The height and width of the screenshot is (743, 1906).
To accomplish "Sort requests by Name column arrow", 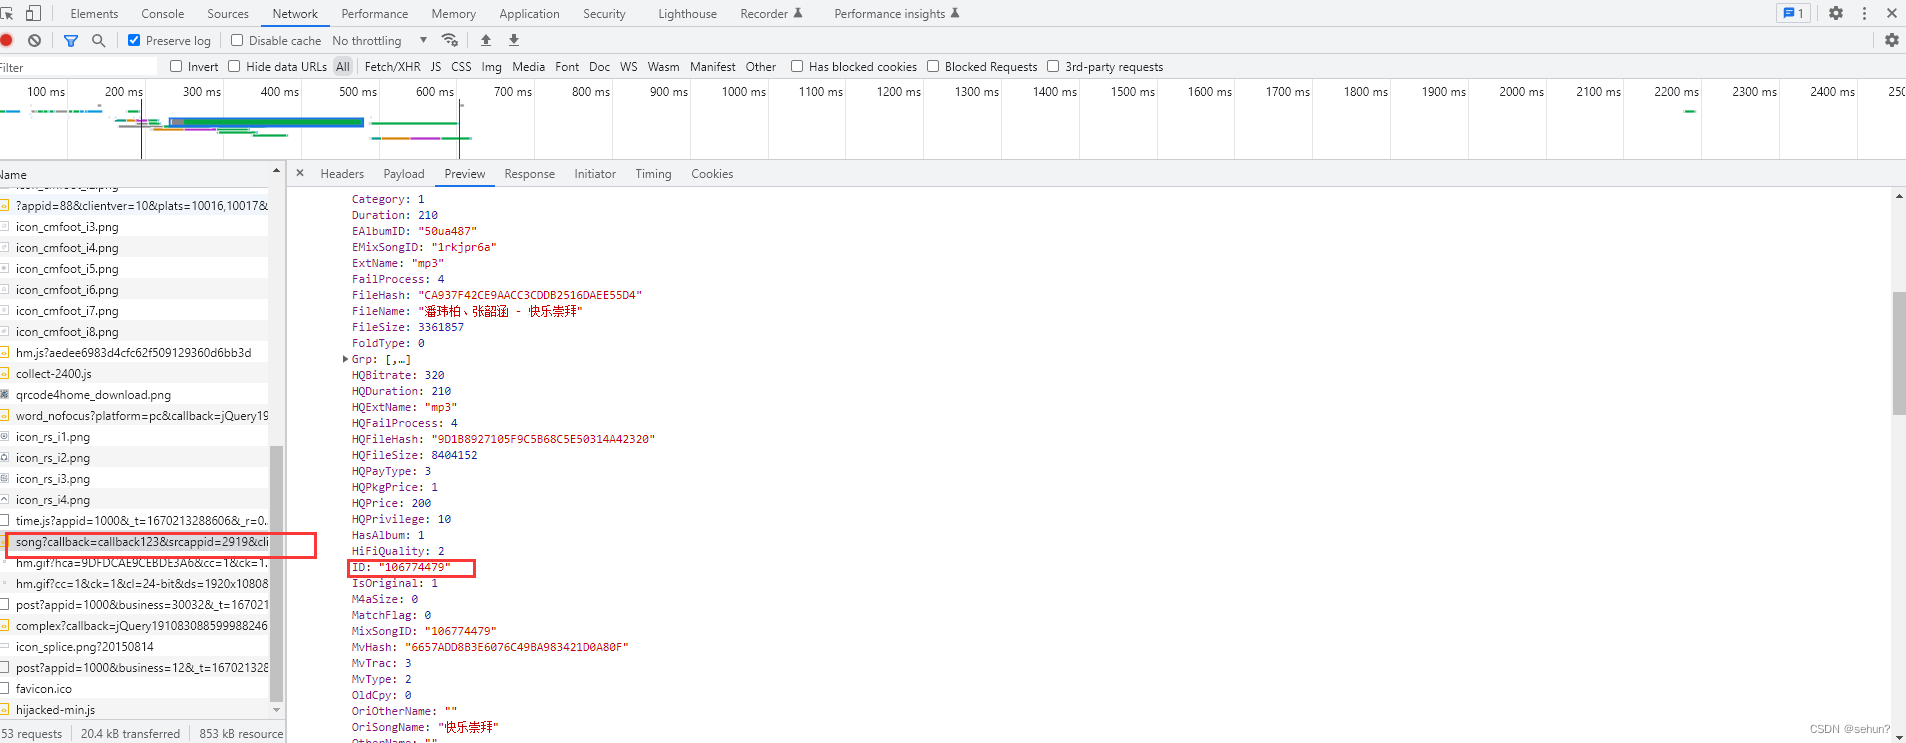I will [276, 172].
